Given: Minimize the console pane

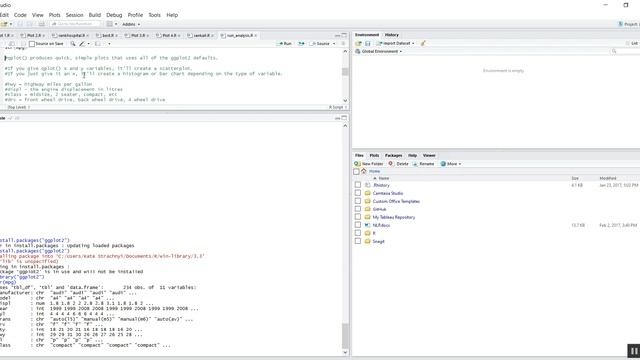Looking at the screenshot, I should [x=338, y=118].
